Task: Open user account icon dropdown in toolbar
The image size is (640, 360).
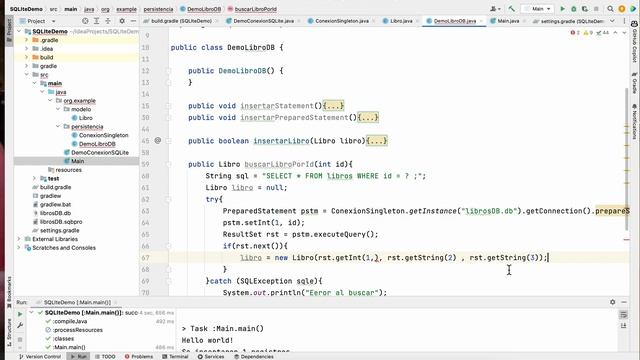Action: (x=495, y=9)
